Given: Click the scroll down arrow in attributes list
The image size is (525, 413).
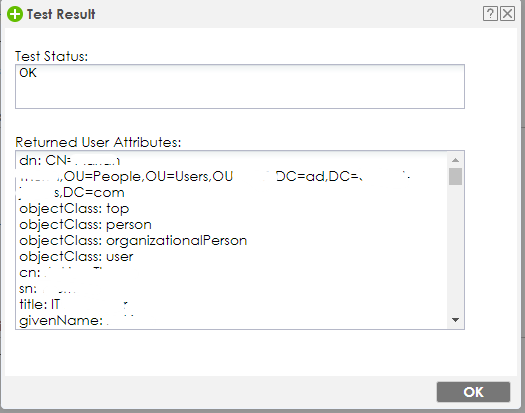Looking at the screenshot, I should tap(455, 320).
